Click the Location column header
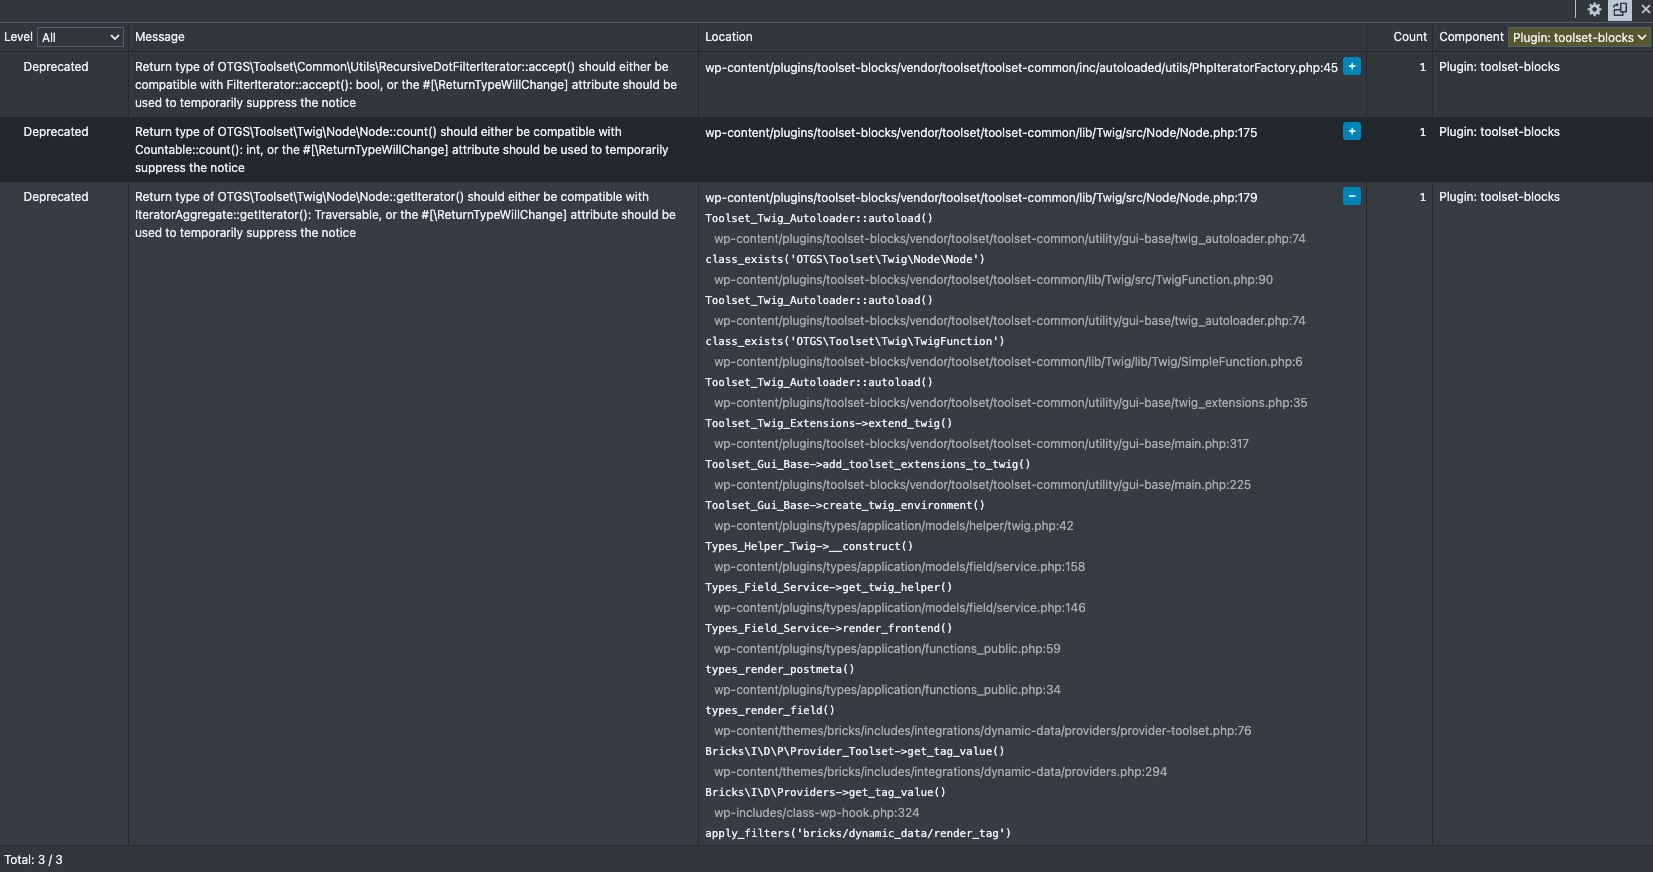Viewport: 1653px width, 872px height. tap(728, 37)
